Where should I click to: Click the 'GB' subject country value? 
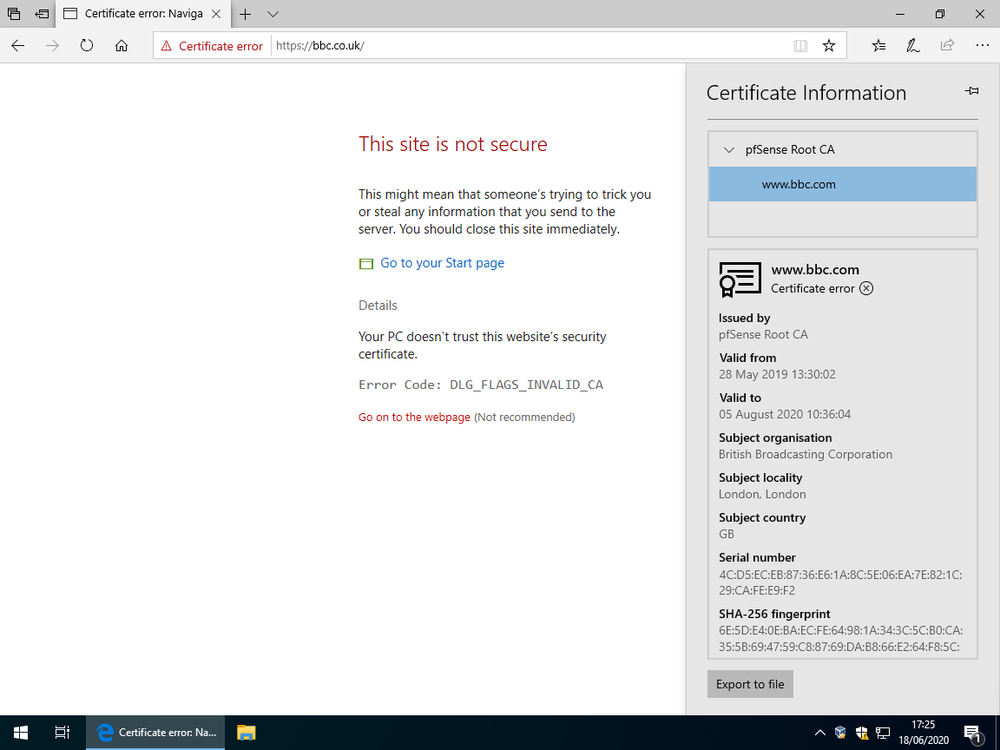(726, 534)
